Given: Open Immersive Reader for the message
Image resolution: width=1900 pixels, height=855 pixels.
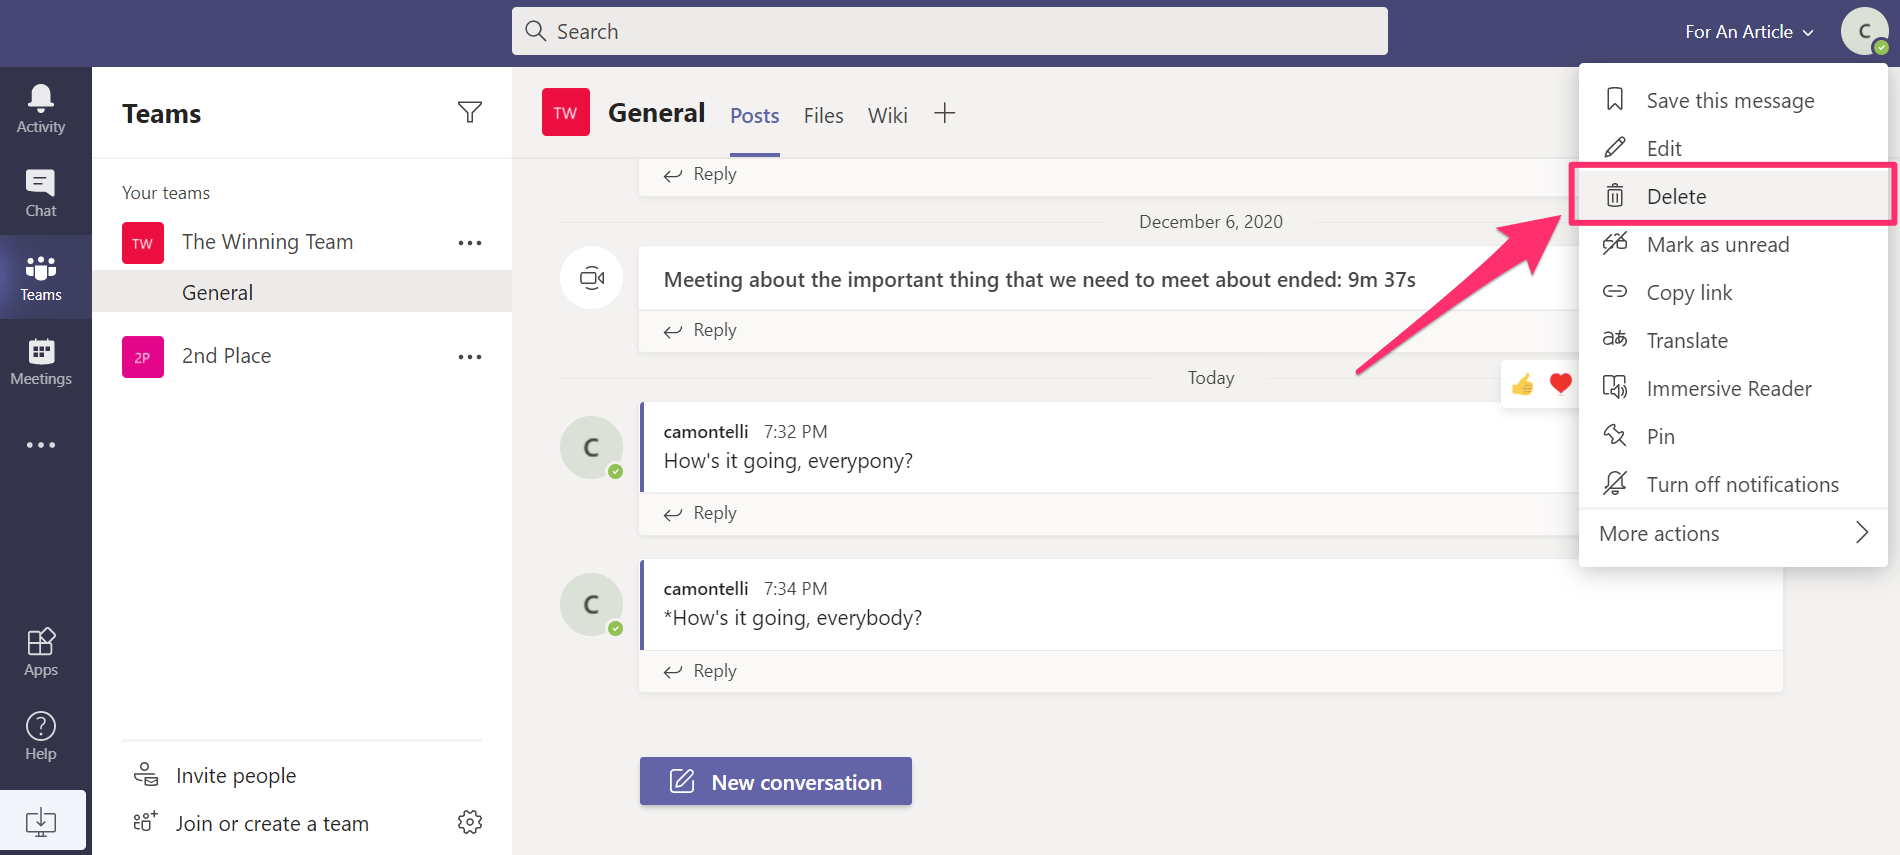Looking at the screenshot, I should (1733, 388).
